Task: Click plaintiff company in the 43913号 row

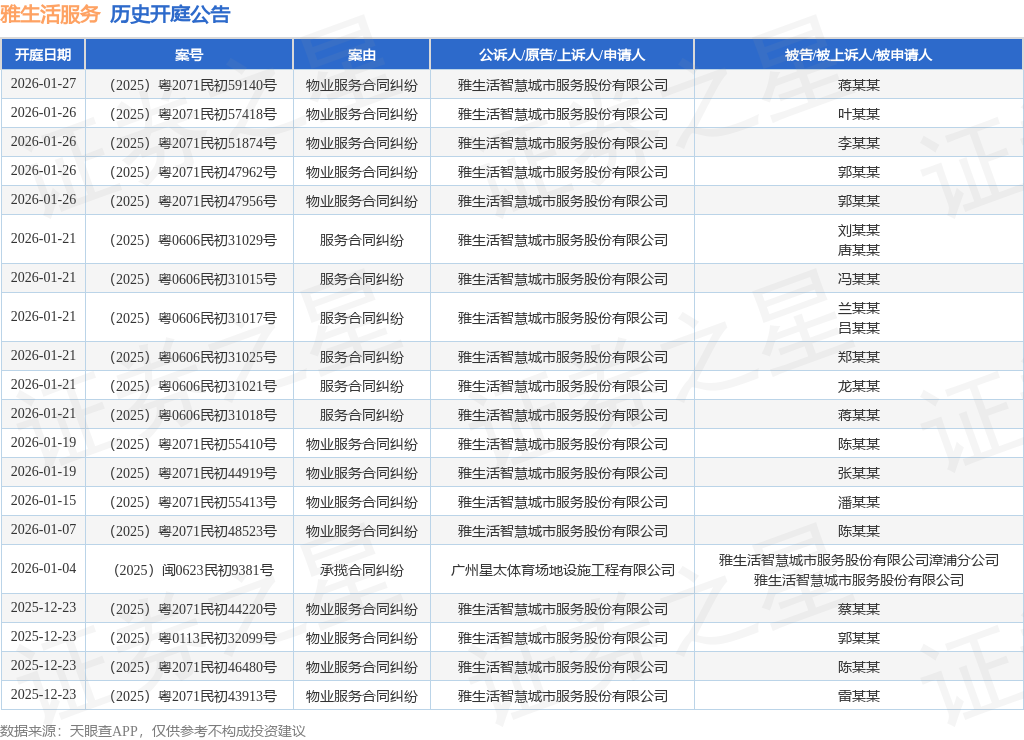Action: click(x=562, y=696)
